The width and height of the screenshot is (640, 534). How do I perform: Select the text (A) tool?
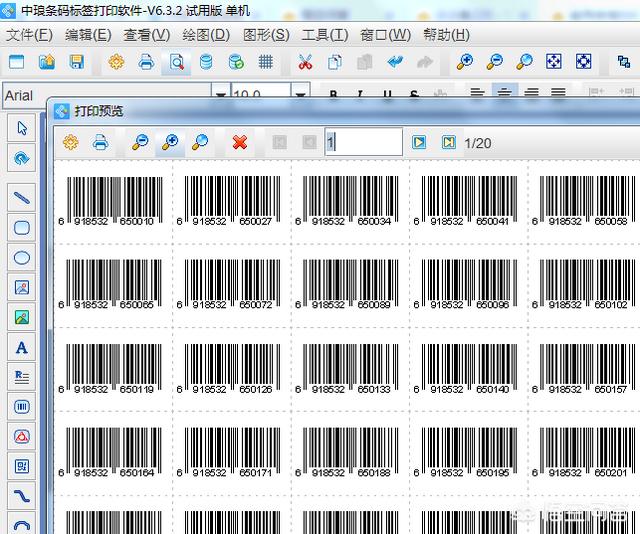click(x=21, y=347)
